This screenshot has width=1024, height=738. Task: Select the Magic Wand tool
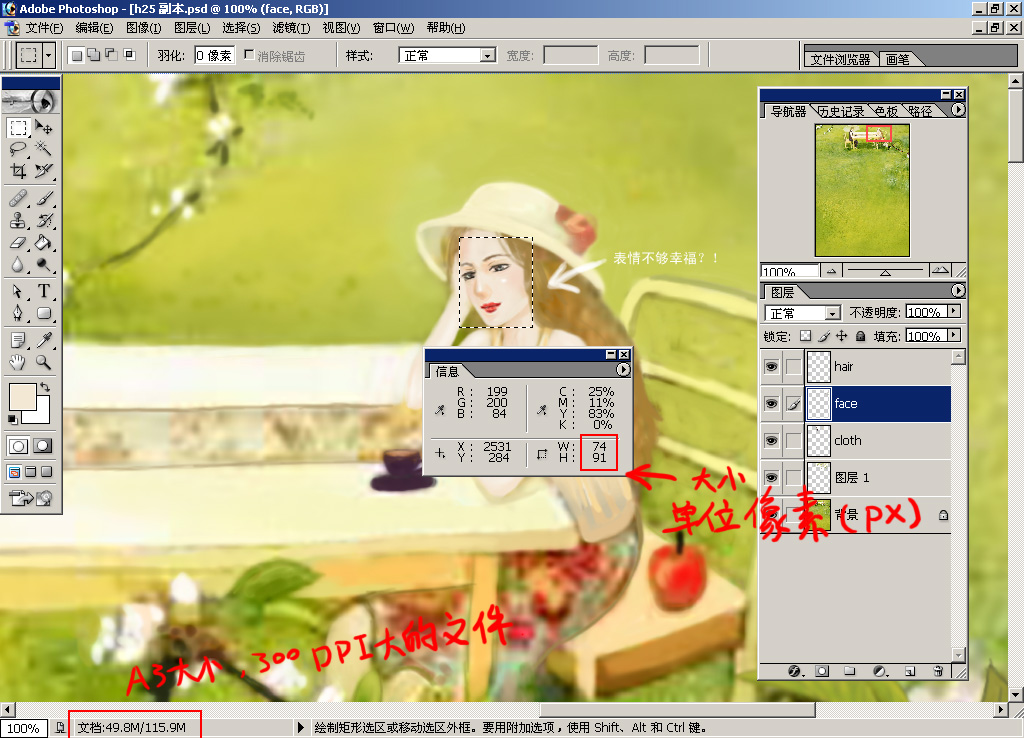43,150
